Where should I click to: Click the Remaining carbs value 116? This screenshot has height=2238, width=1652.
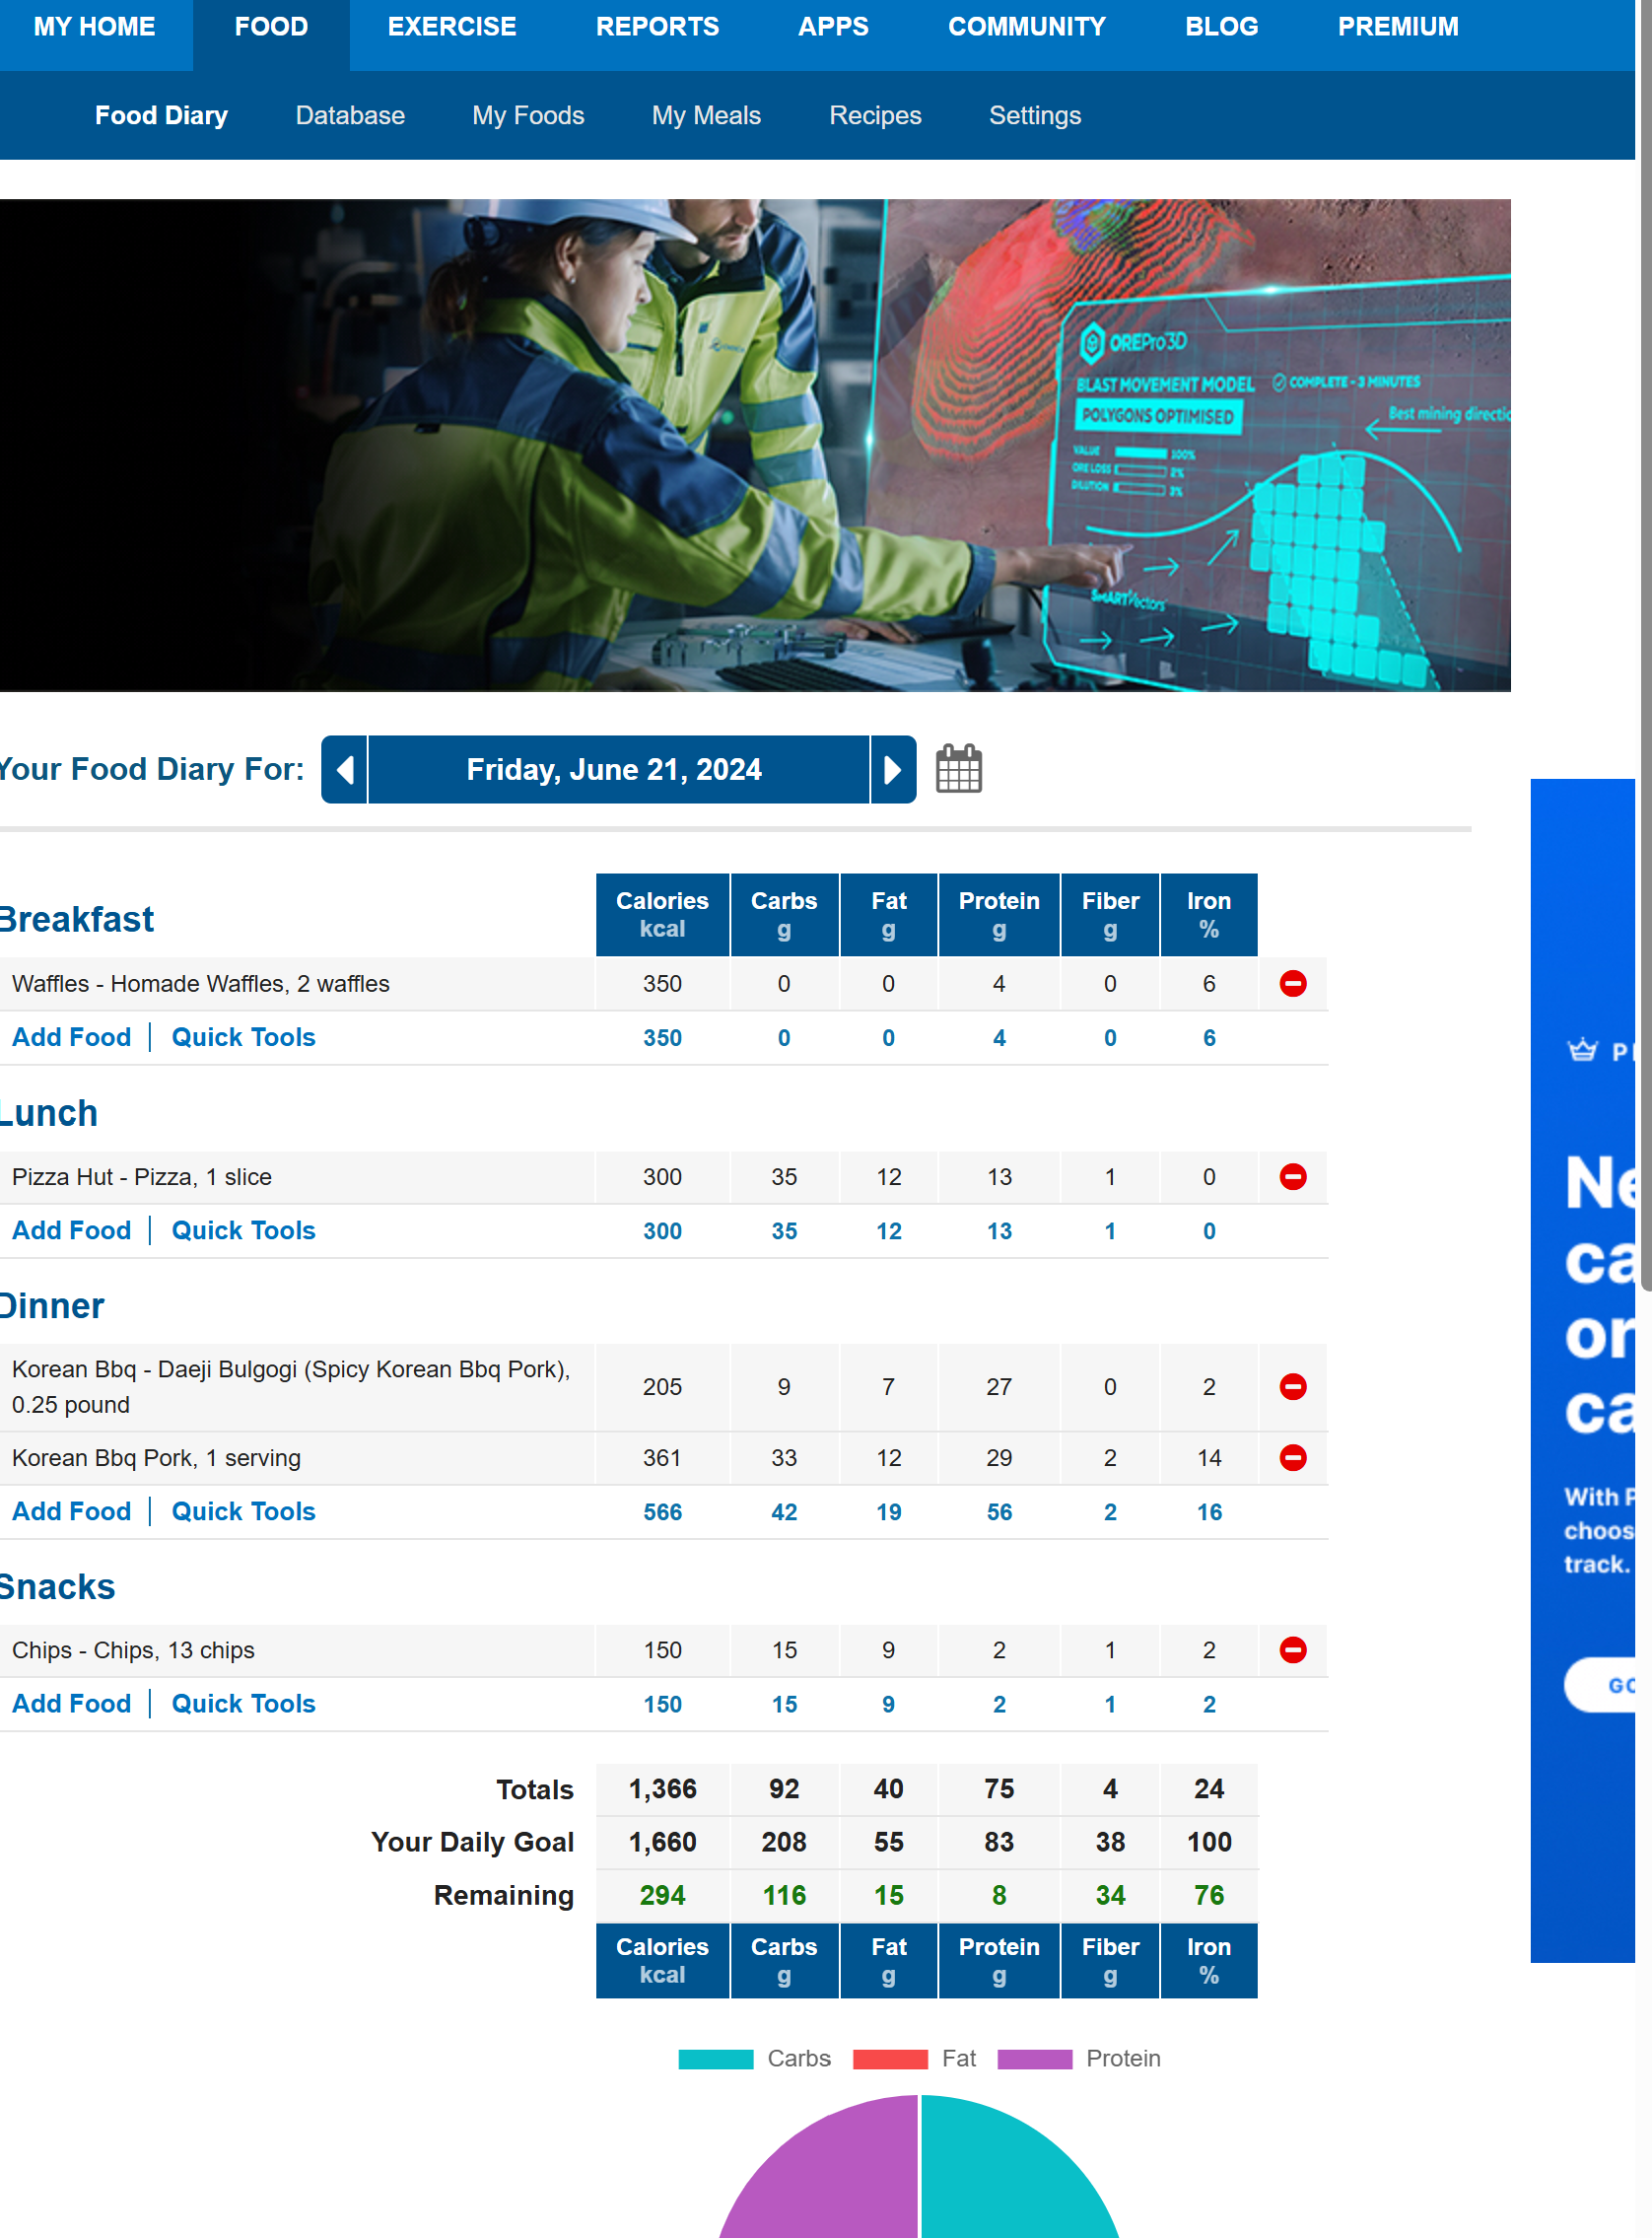pos(784,1894)
